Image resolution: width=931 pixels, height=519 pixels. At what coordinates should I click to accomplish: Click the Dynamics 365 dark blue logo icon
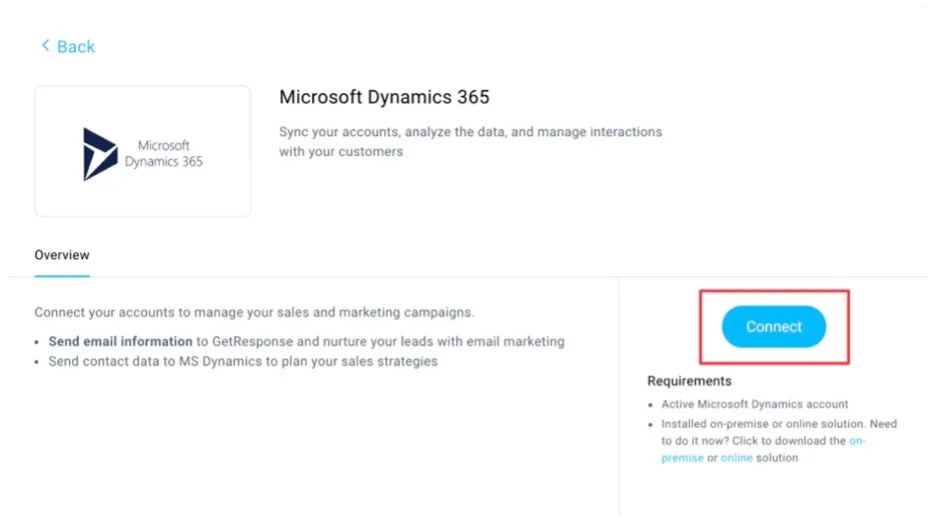(x=99, y=153)
